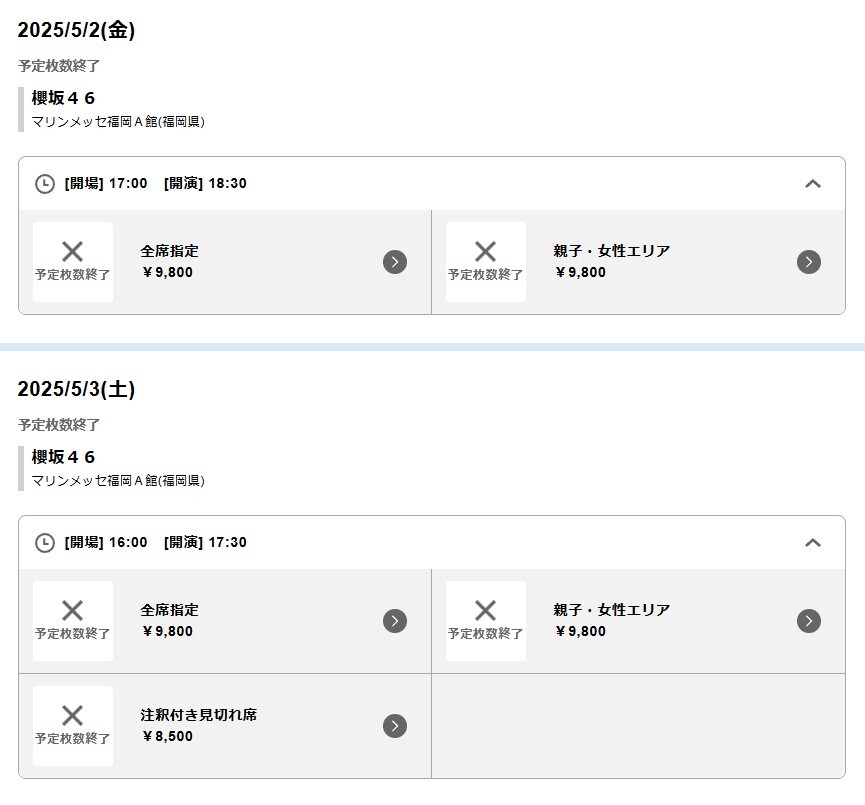Click the sold-out X icon beside 注釈付き見切れ席
This screenshot has height=805, width=865.
(x=72, y=716)
